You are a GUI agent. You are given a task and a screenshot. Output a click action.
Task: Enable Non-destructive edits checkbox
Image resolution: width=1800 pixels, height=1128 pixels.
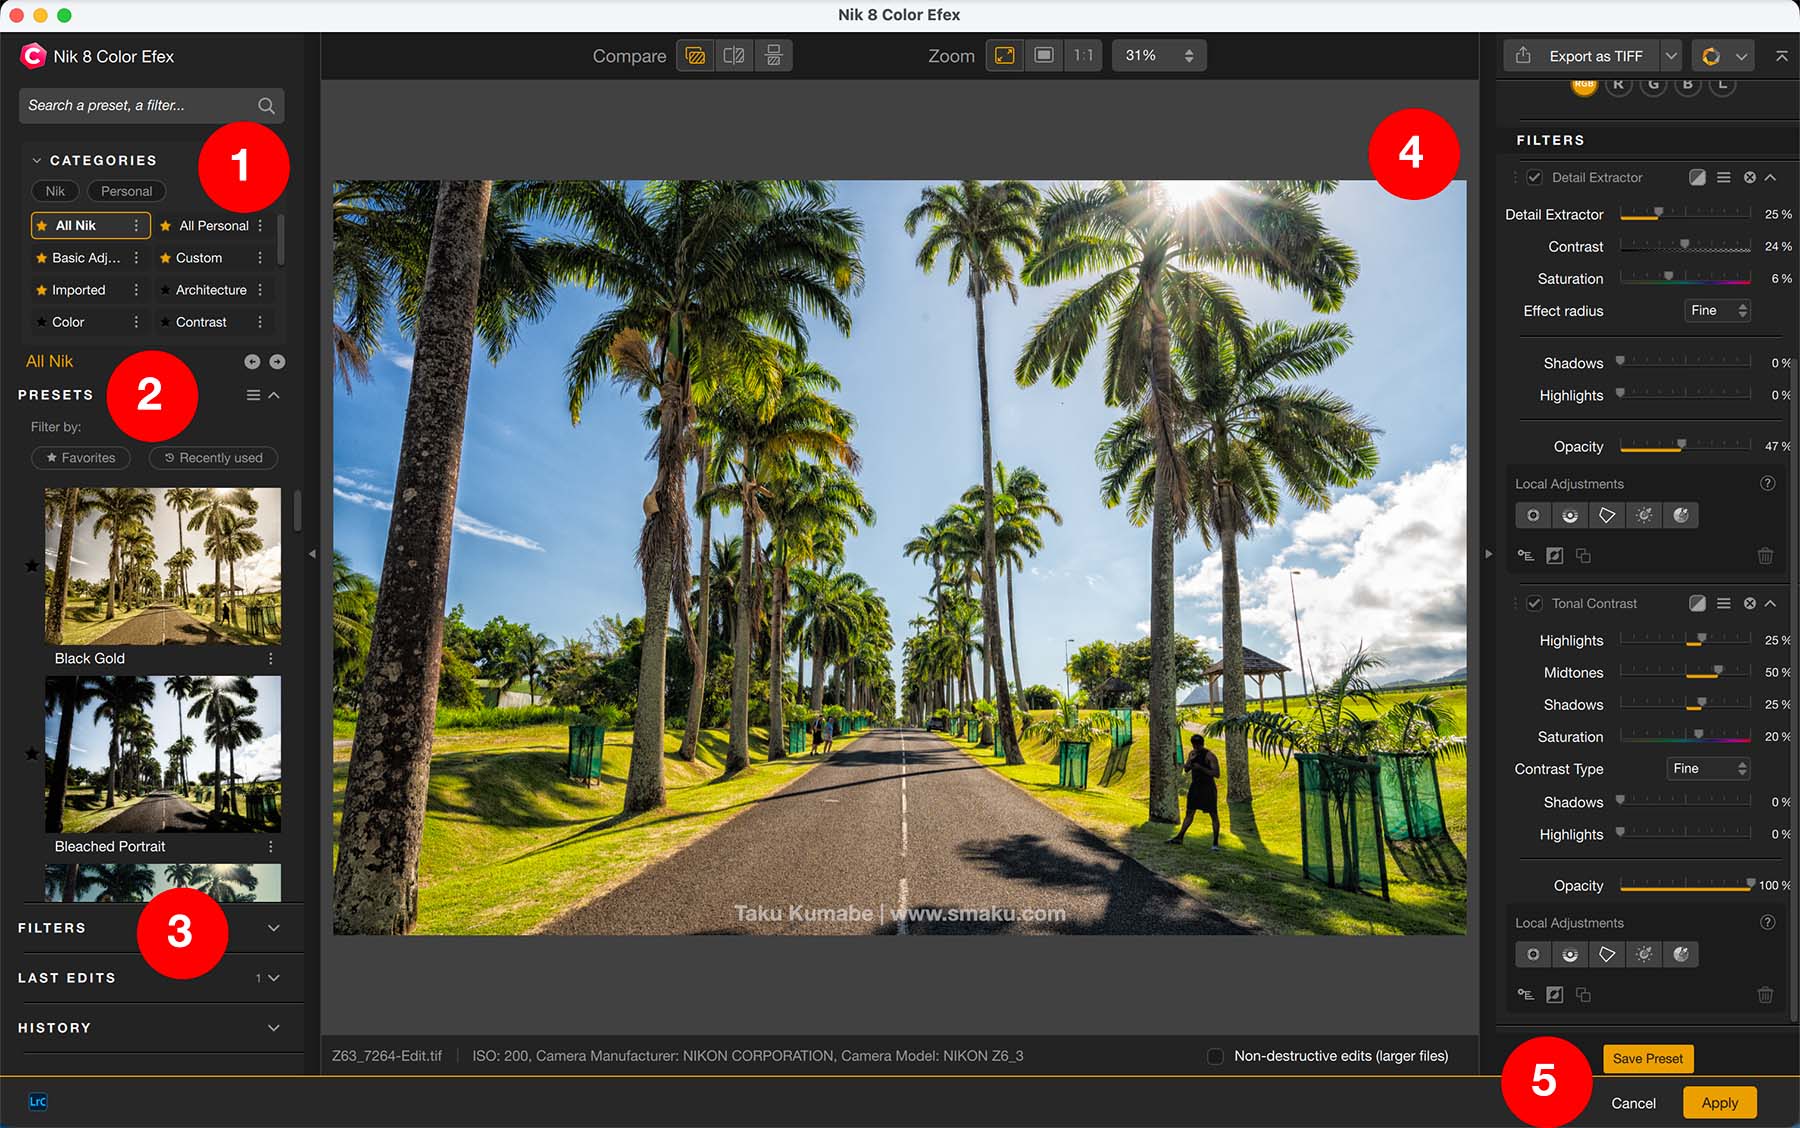coord(1215,1057)
